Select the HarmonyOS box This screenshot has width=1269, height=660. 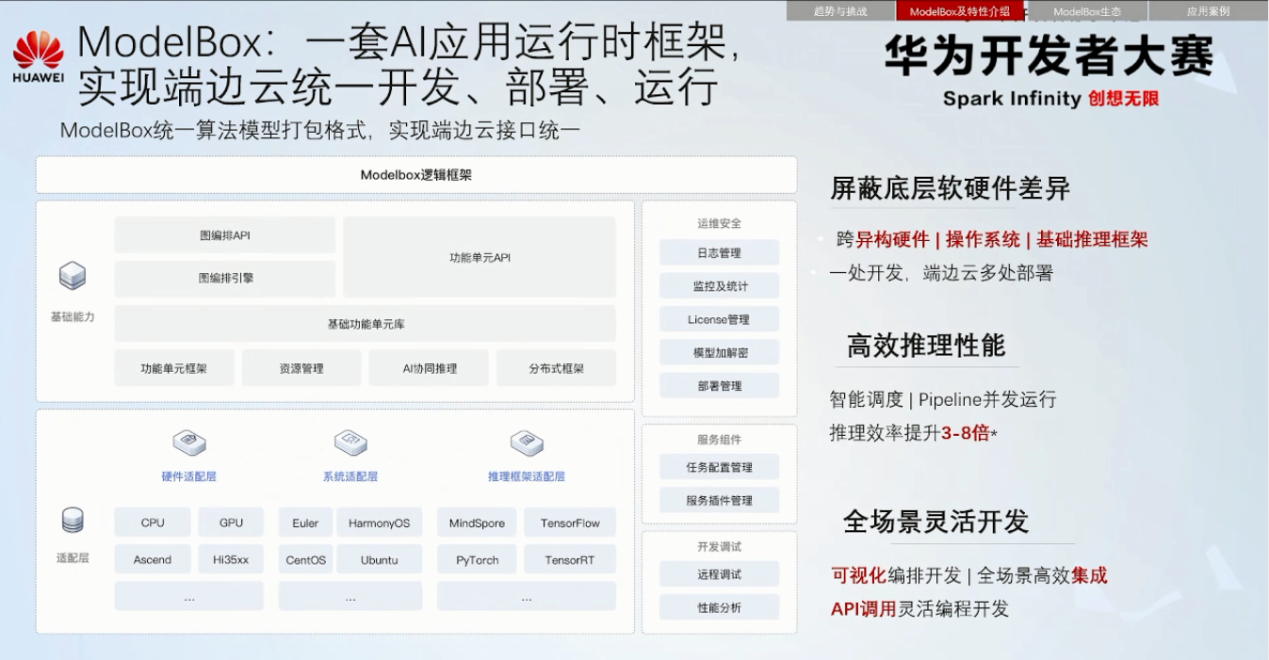click(x=379, y=522)
